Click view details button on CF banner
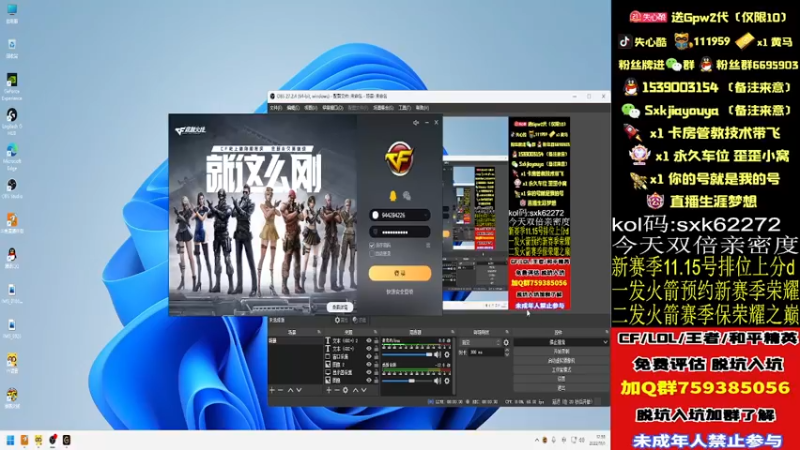The width and height of the screenshot is (800, 450). coord(340,307)
